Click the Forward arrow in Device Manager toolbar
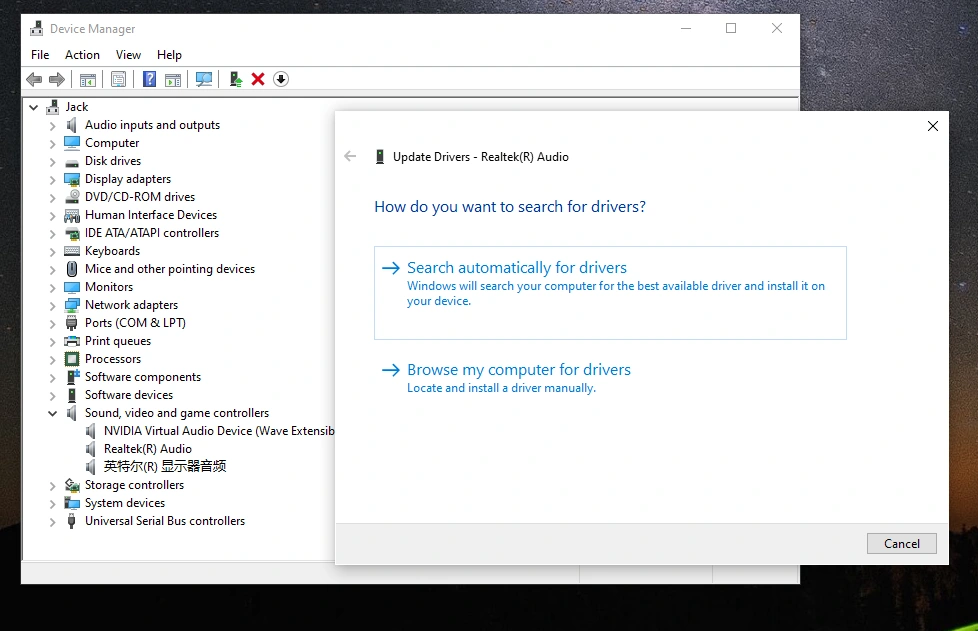 (x=57, y=79)
